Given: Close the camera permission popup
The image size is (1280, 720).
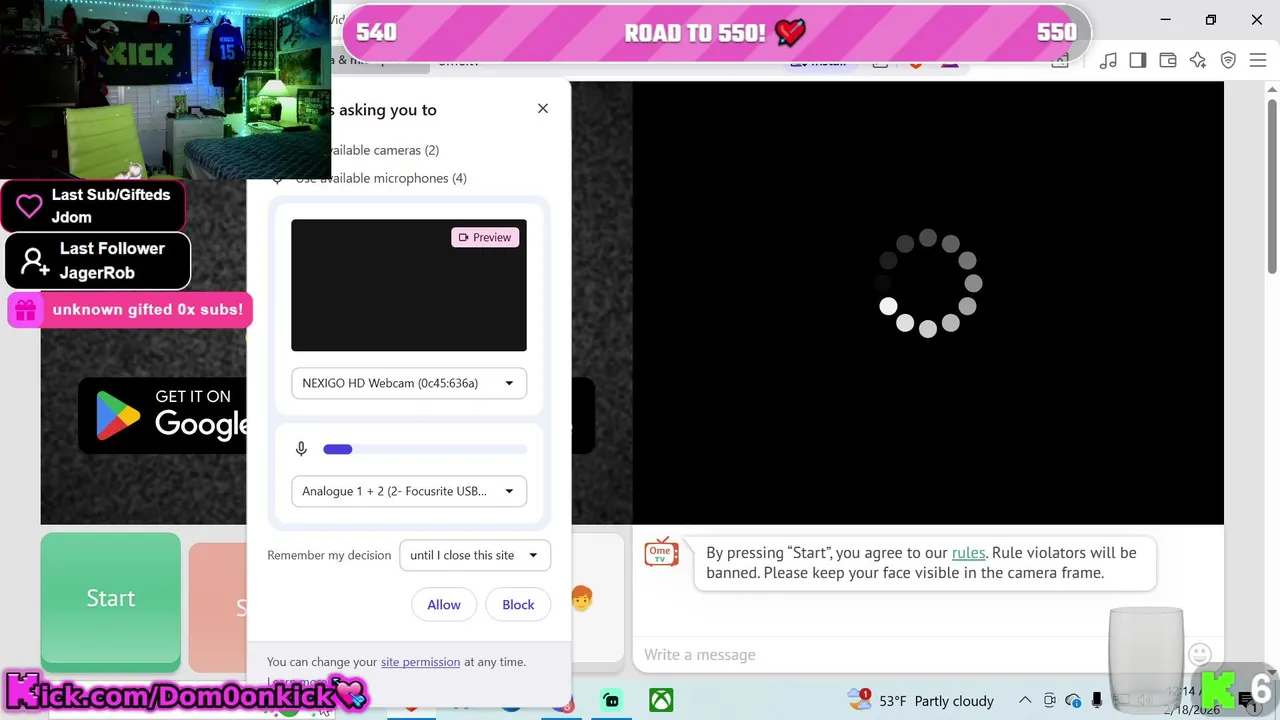Looking at the screenshot, I should pyautogui.click(x=543, y=108).
